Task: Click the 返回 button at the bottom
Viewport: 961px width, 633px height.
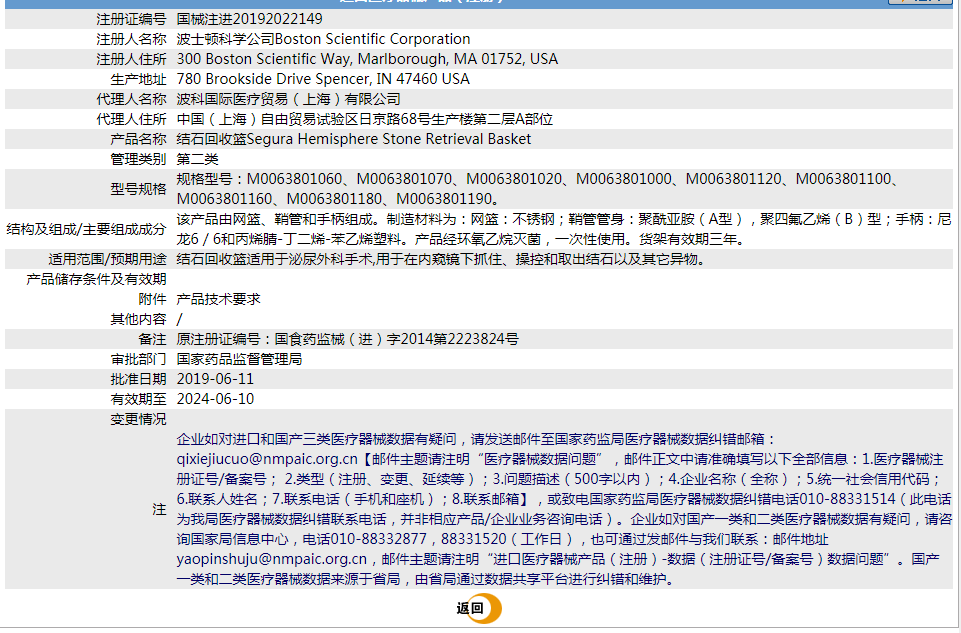Action: point(479,608)
